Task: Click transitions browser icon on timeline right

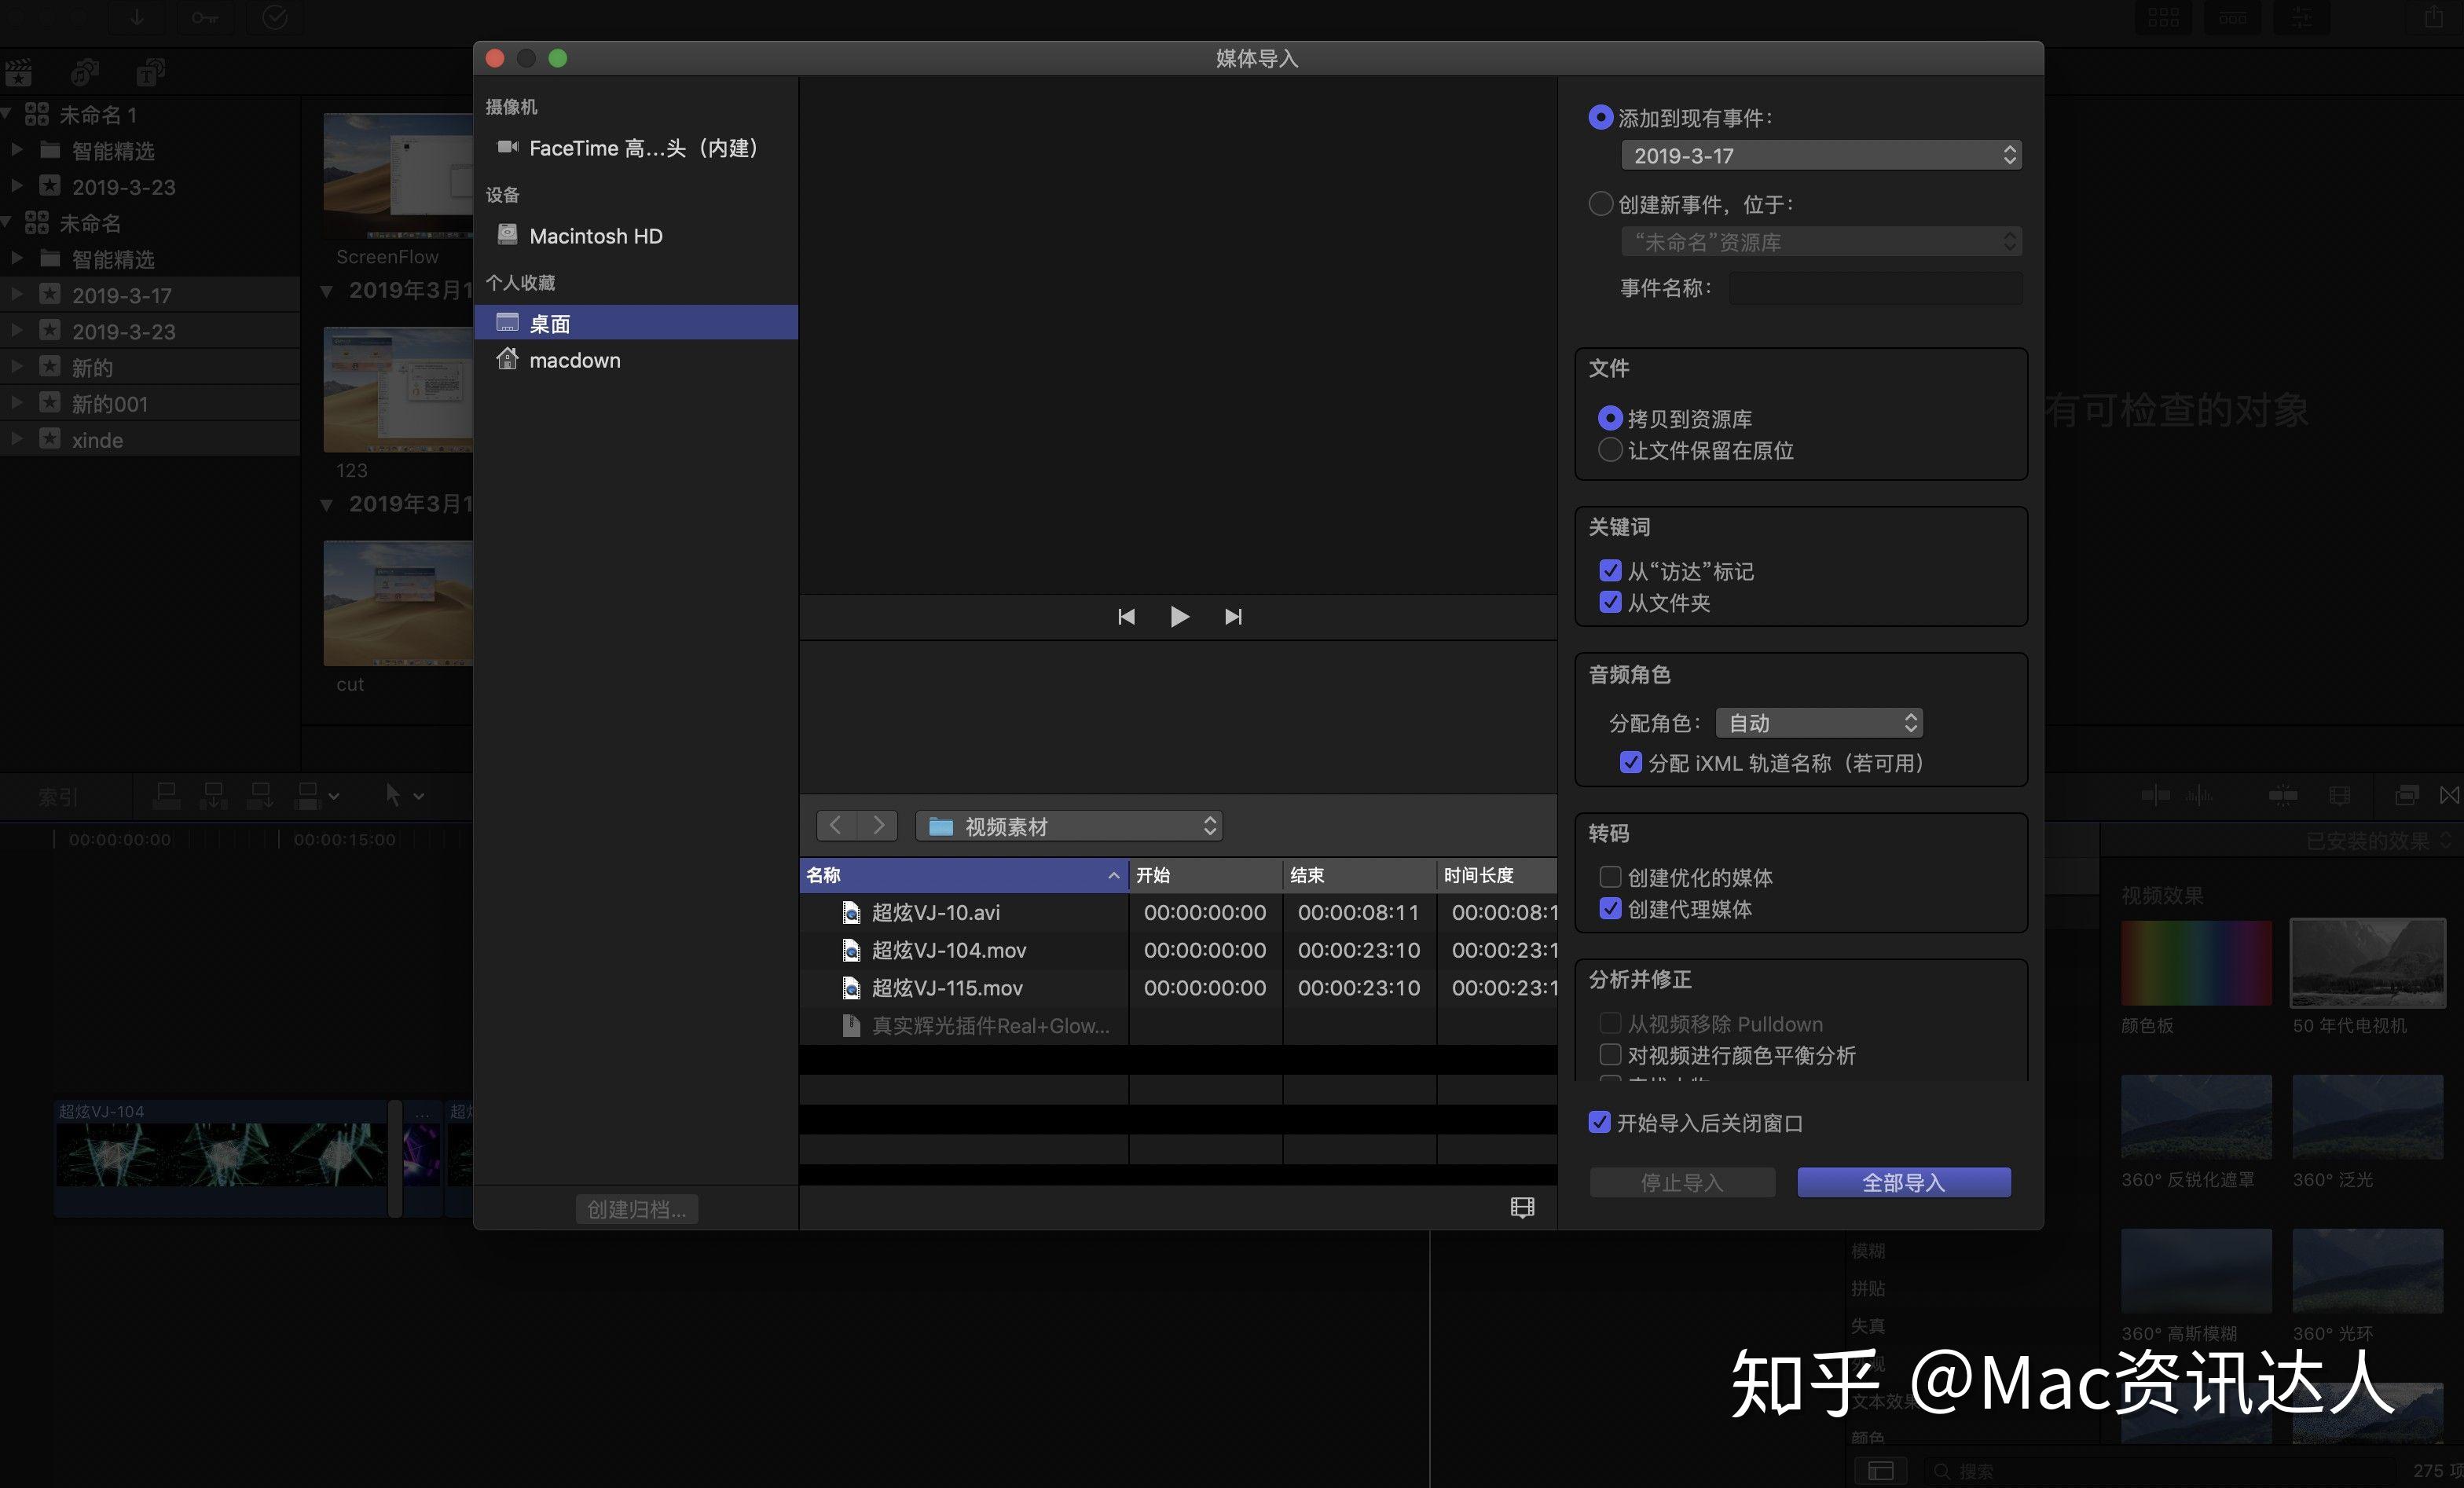Action: pyautogui.click(x=2449, y=796)
